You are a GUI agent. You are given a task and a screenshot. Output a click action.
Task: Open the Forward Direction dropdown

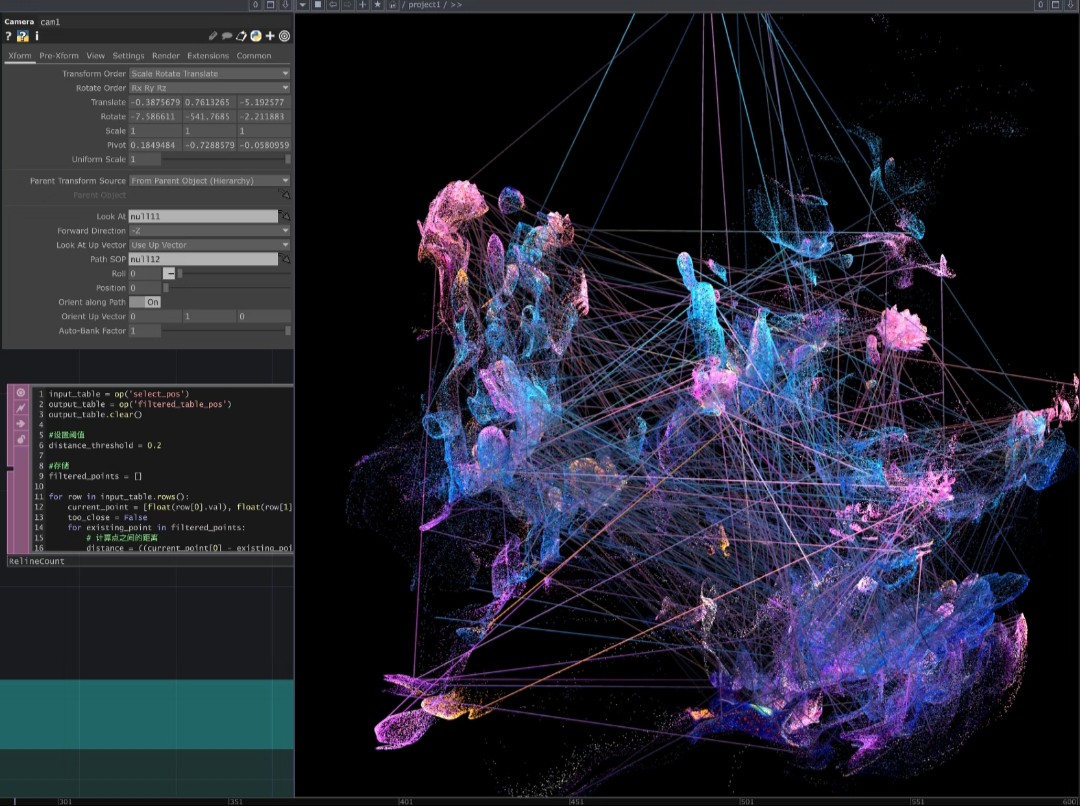pyautogui.click(x=210, y=231)
